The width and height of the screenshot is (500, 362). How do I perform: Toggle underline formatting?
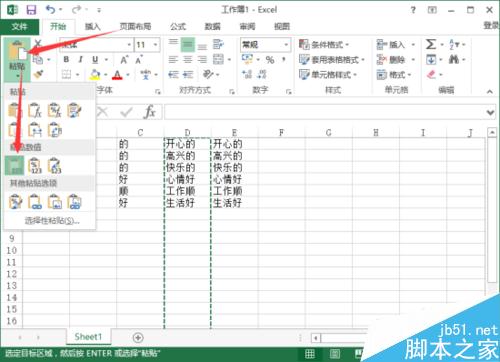tap(95, 60)
